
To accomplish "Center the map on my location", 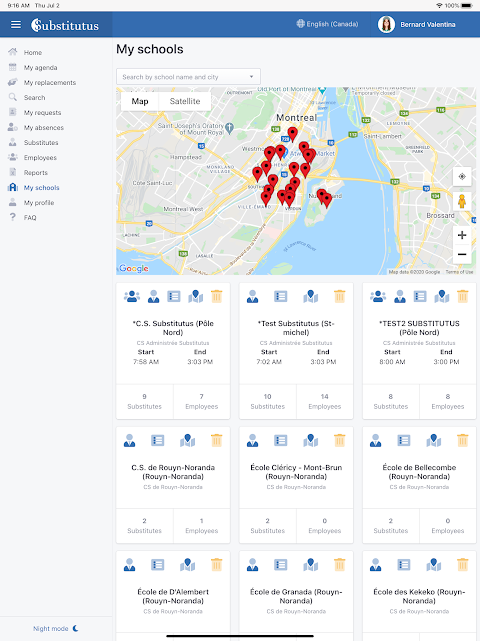I will click(462, 177).
